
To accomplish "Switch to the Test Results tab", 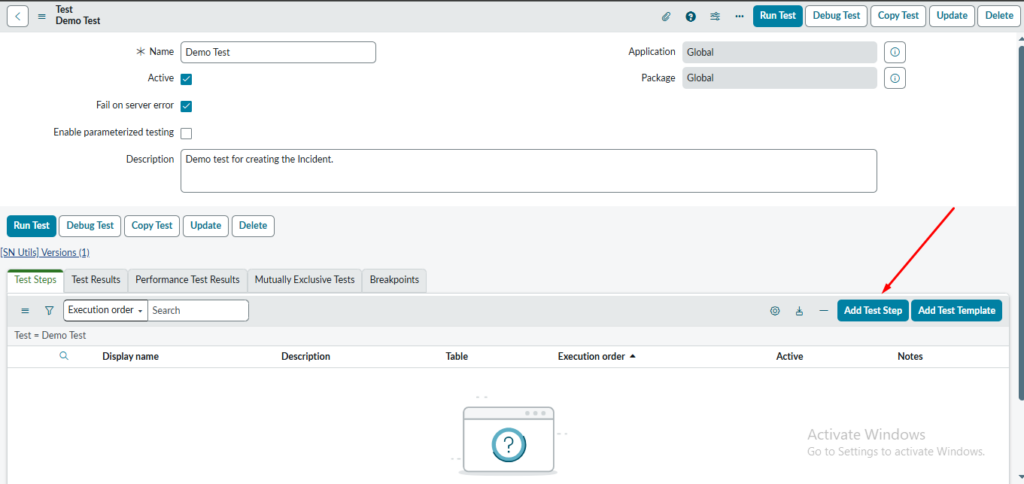I will click(x=96, y=280).
